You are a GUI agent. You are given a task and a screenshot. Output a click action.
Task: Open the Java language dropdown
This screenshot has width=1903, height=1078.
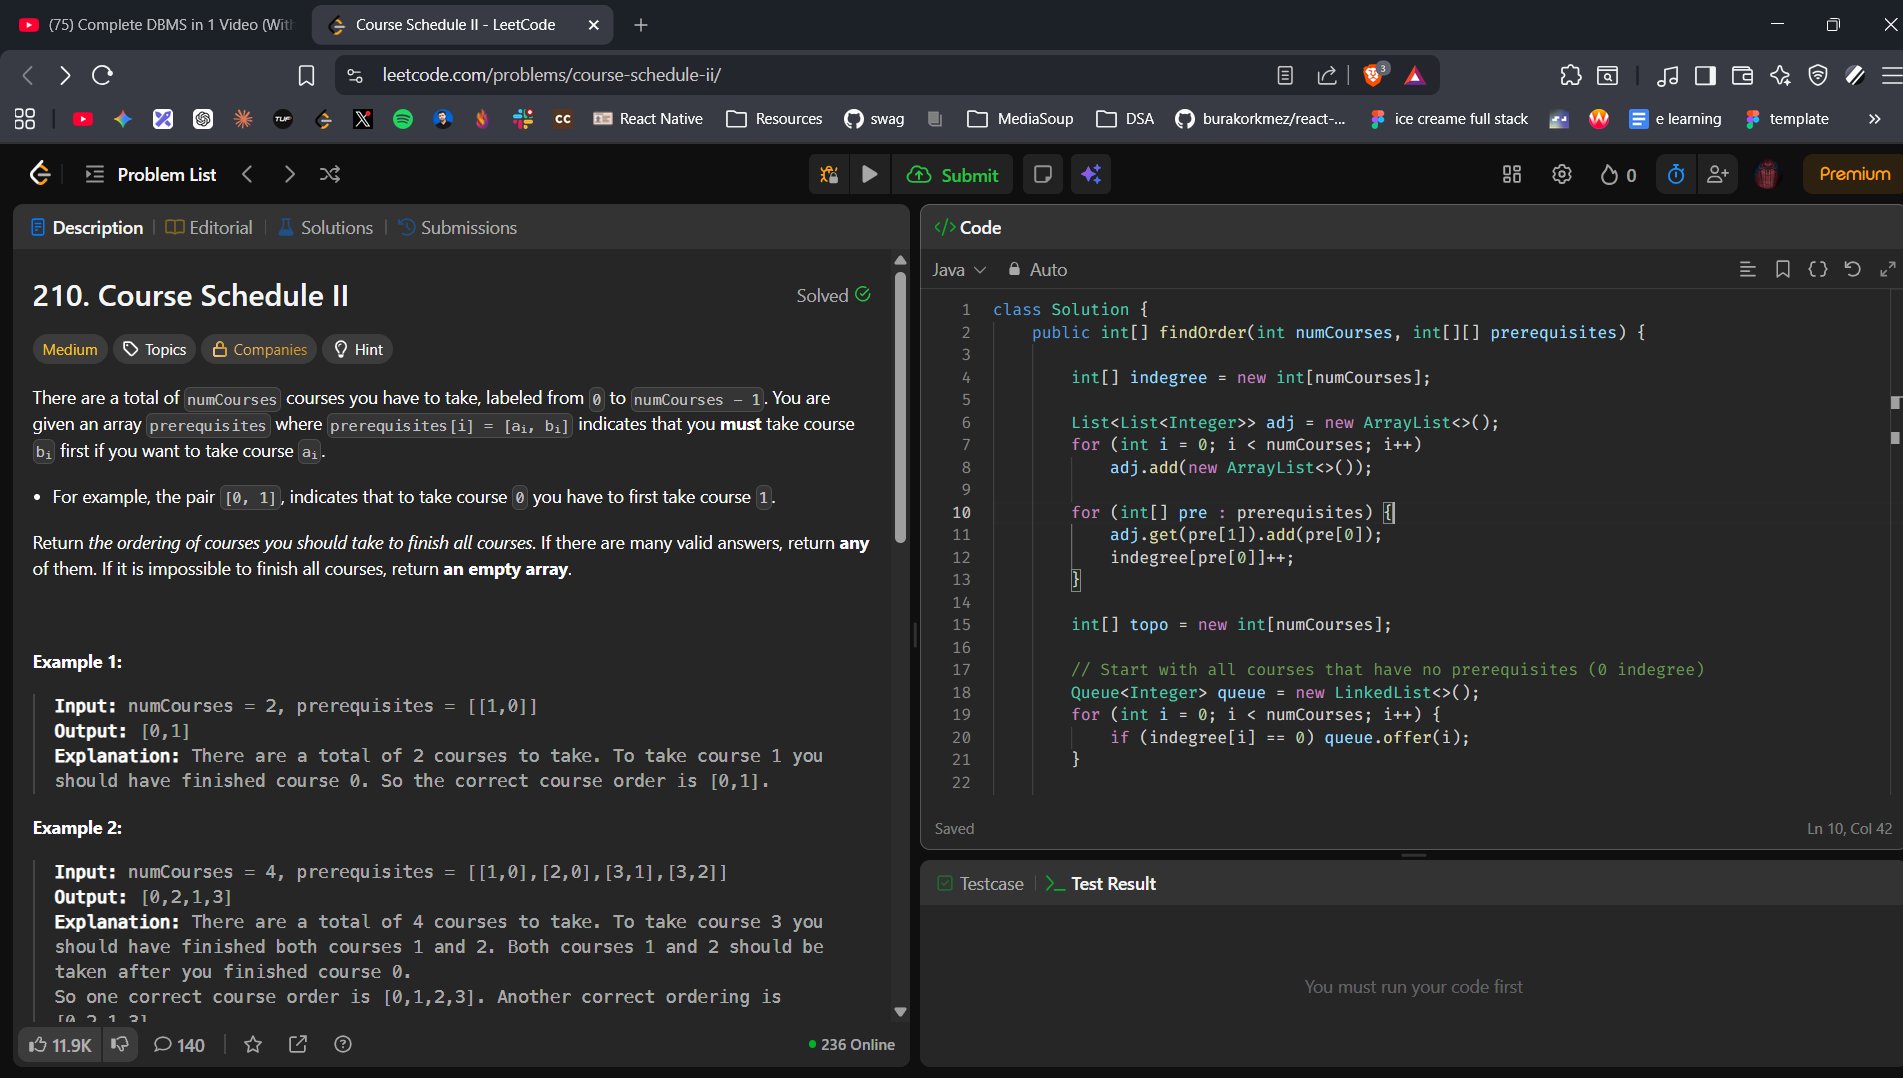pyautogui.click(x=958, y=270)
